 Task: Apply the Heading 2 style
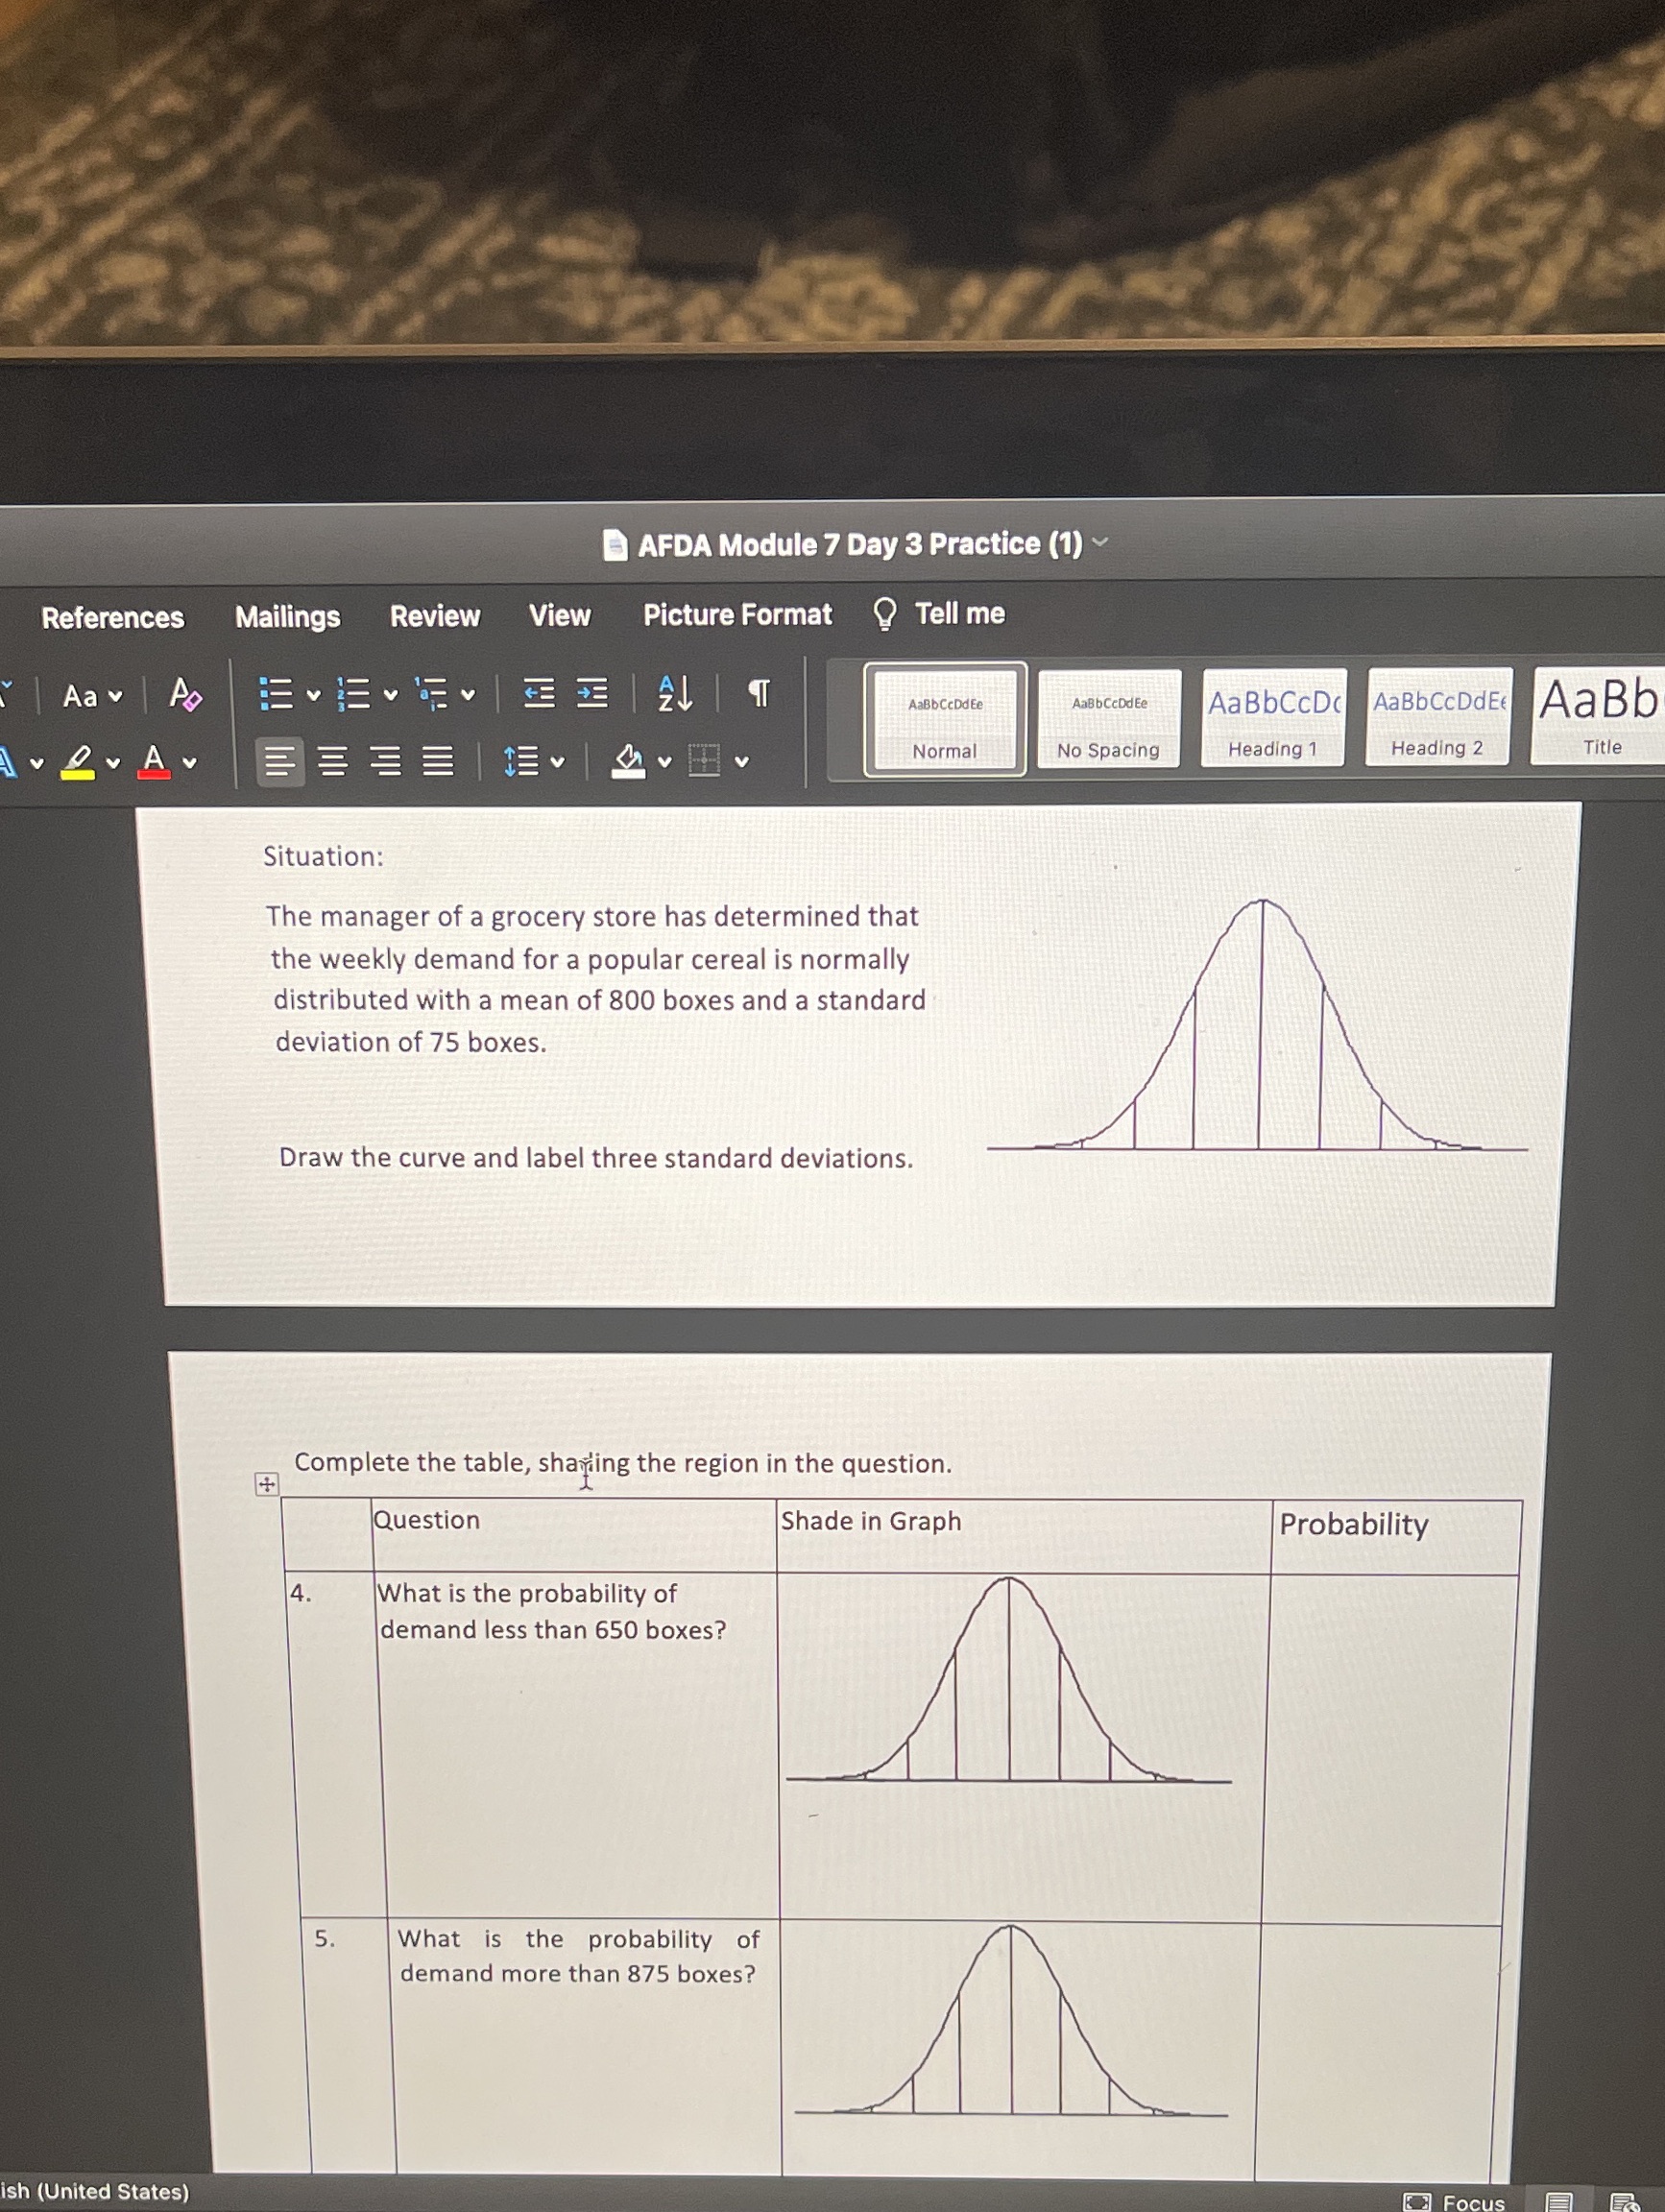(1438, 717)
